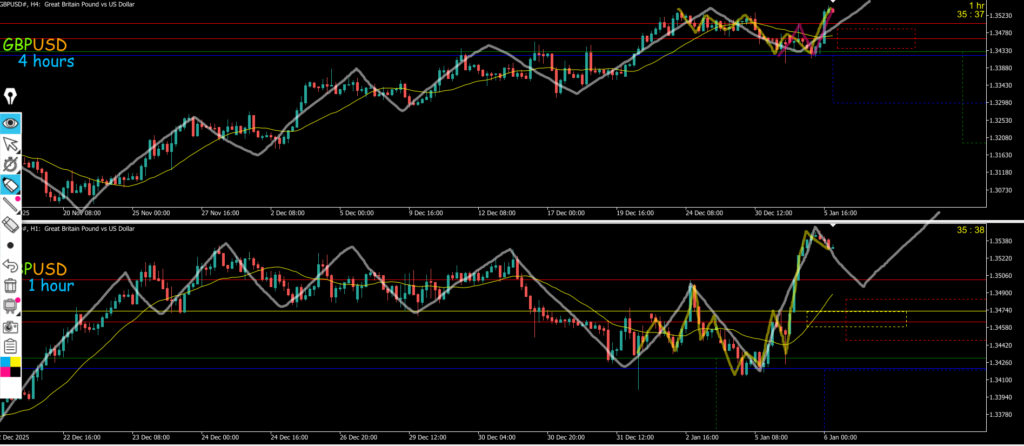This screenshot has height=446, width=1024.
Task: Click the black dot brush size icon
Action: [x=11, y=245]
